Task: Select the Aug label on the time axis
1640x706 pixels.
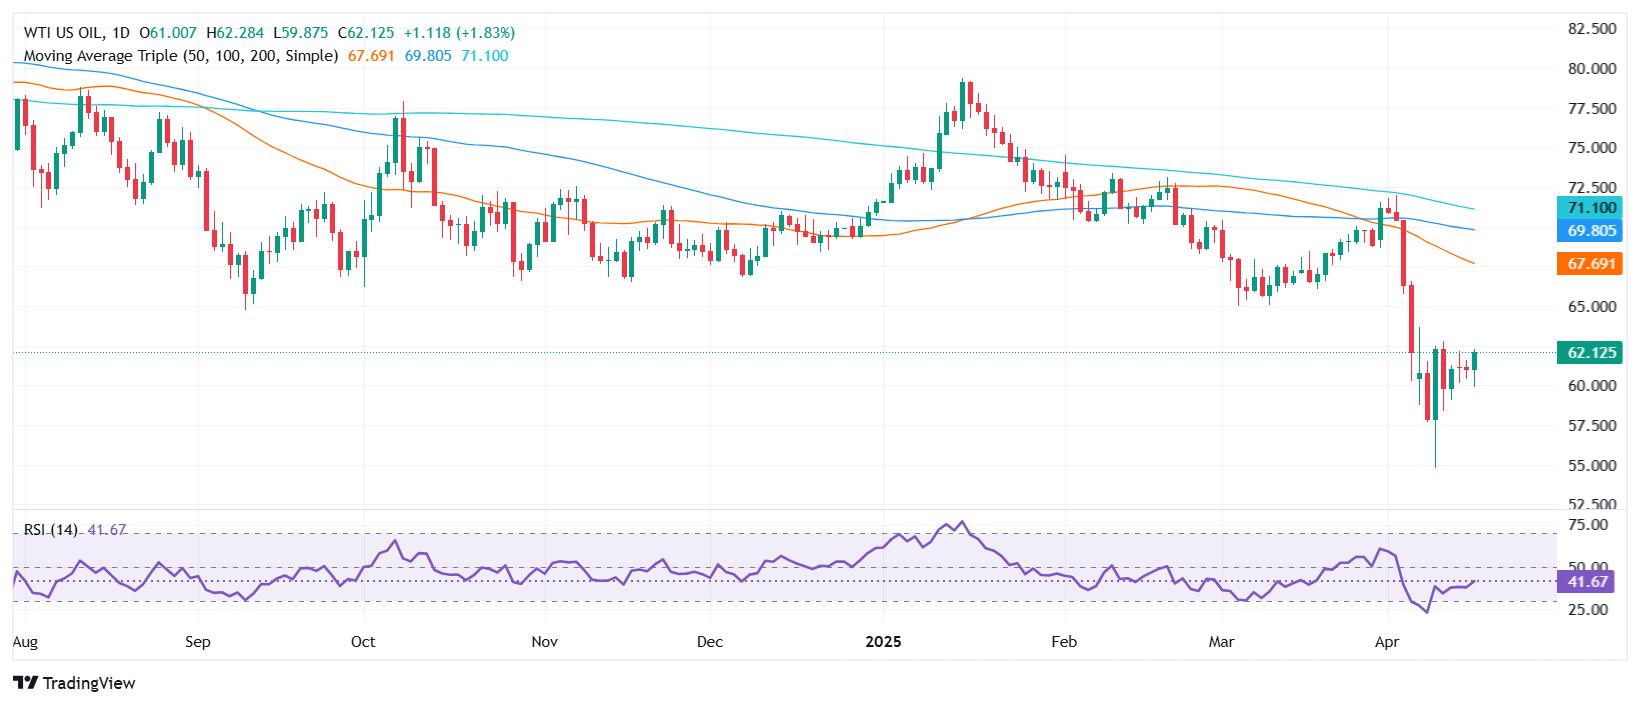Action: (24, 641)
